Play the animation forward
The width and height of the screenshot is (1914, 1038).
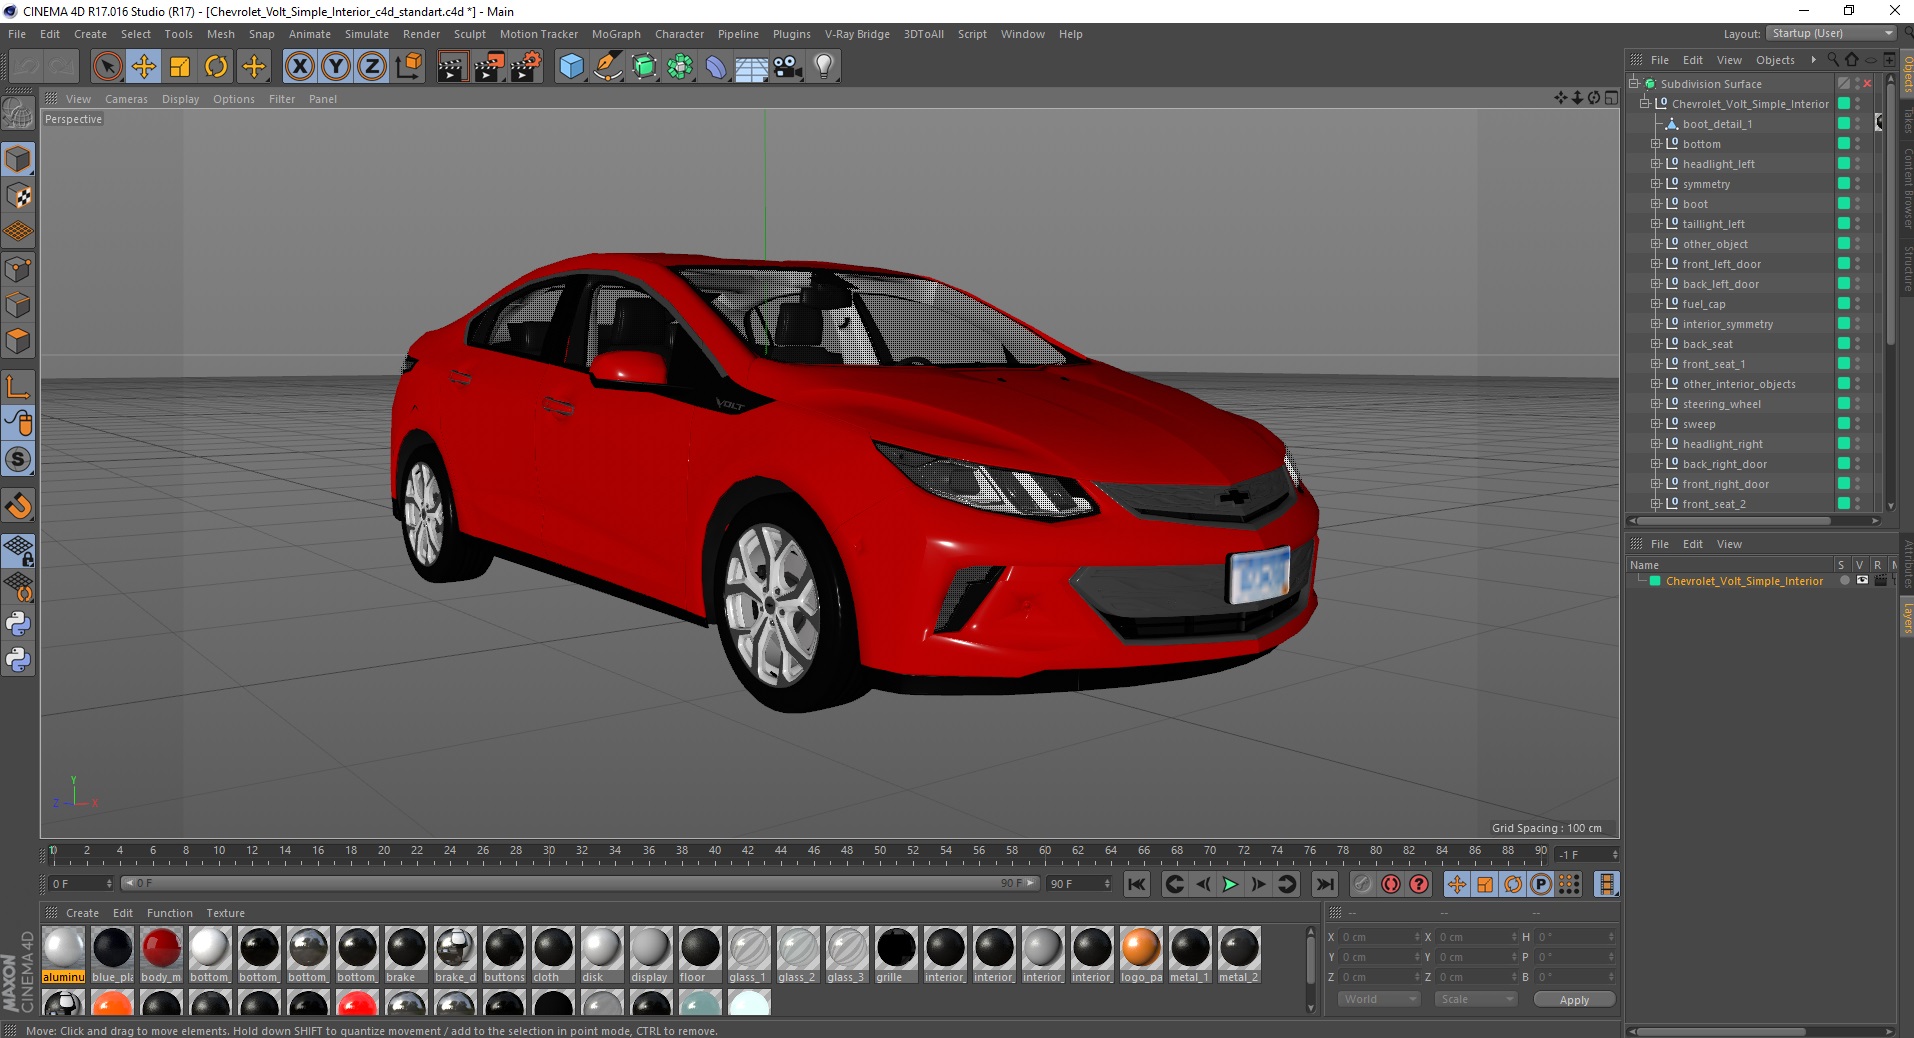pos(1230,884)
